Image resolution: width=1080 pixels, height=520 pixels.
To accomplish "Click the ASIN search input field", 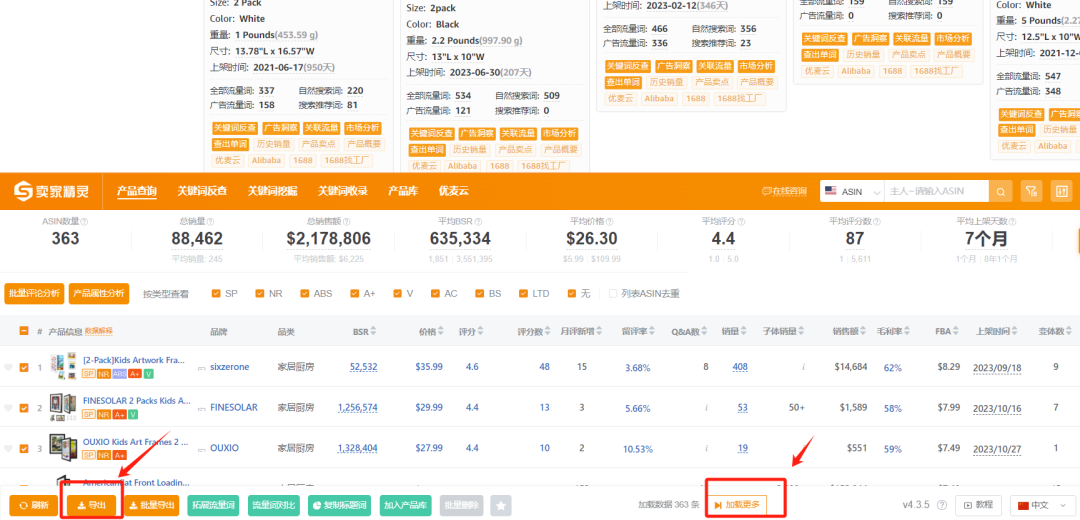I will click(x=936, y=191).
